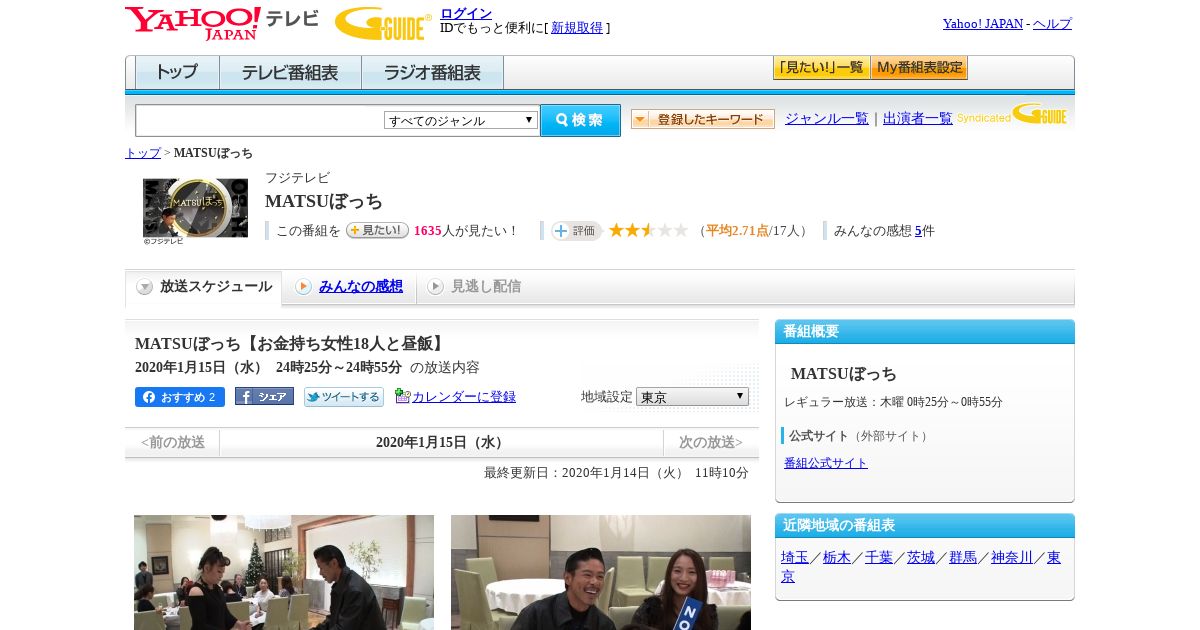Open the Yahoo! JAPAN link
This screenshot has width=1200, height=630.
pos(983,24)
